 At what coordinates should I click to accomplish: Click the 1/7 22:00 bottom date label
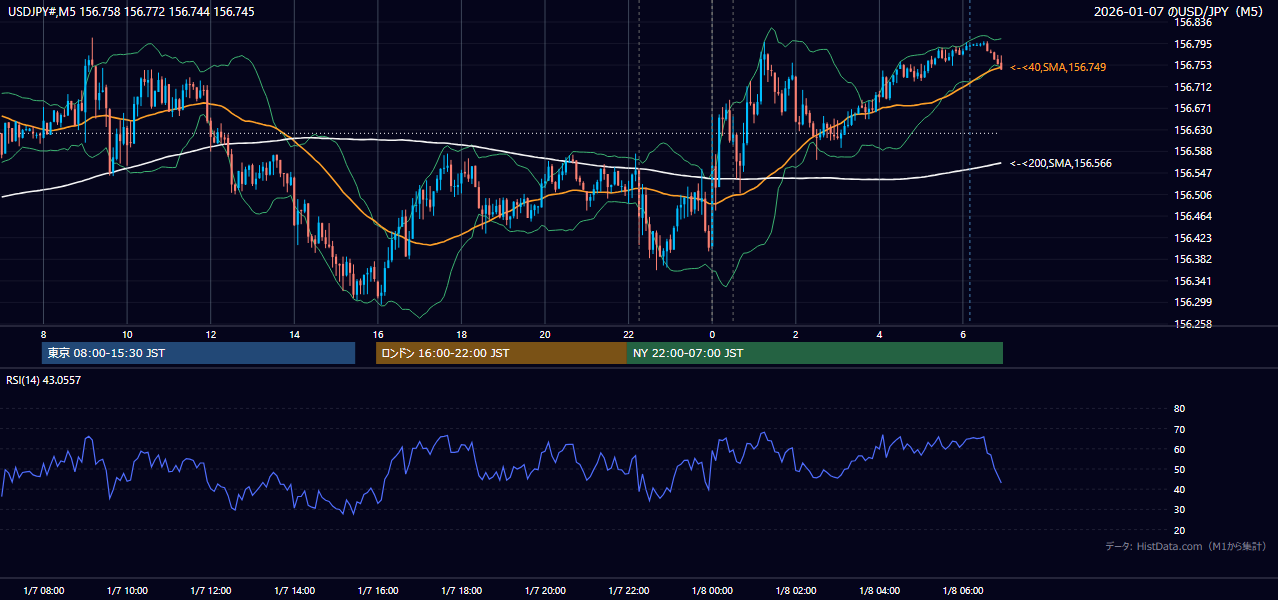(x=628, y=590)
